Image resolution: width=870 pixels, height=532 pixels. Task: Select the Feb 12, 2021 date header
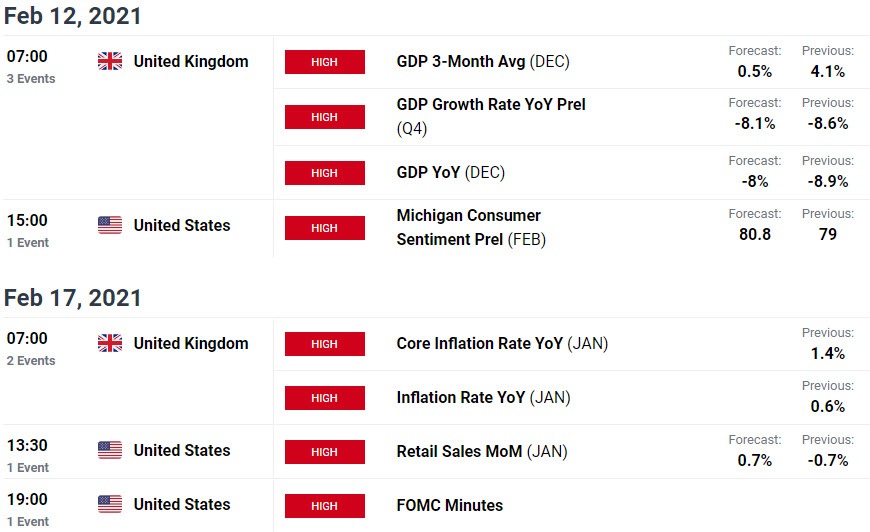coord(73,16)
